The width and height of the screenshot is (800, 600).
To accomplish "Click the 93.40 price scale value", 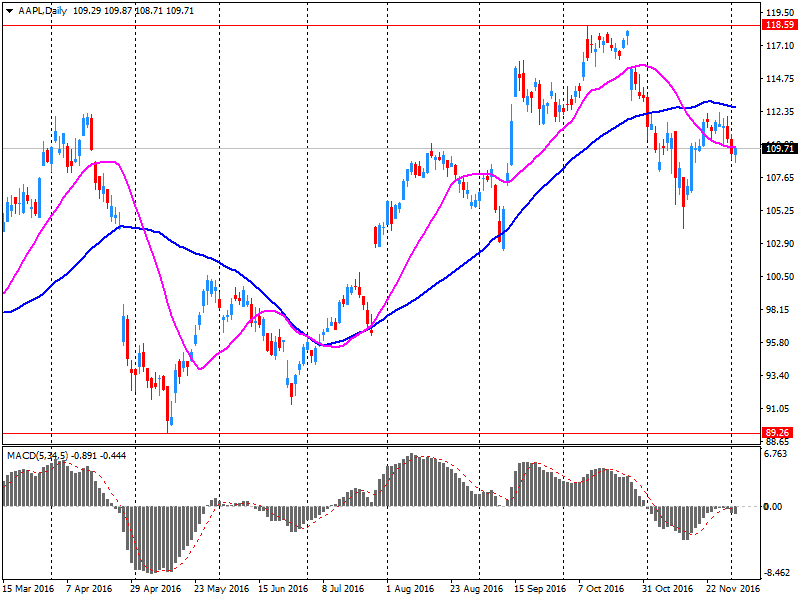I will click(x=780, y=376).
